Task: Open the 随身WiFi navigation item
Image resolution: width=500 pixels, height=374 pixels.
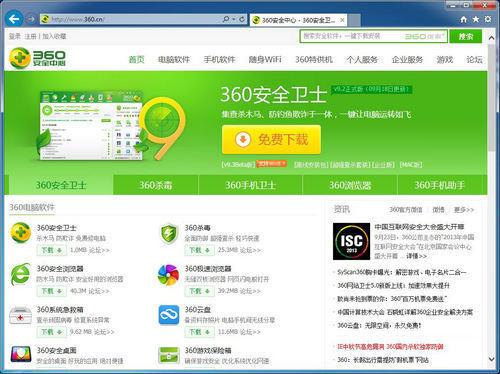Action: (x=265, y=60)
